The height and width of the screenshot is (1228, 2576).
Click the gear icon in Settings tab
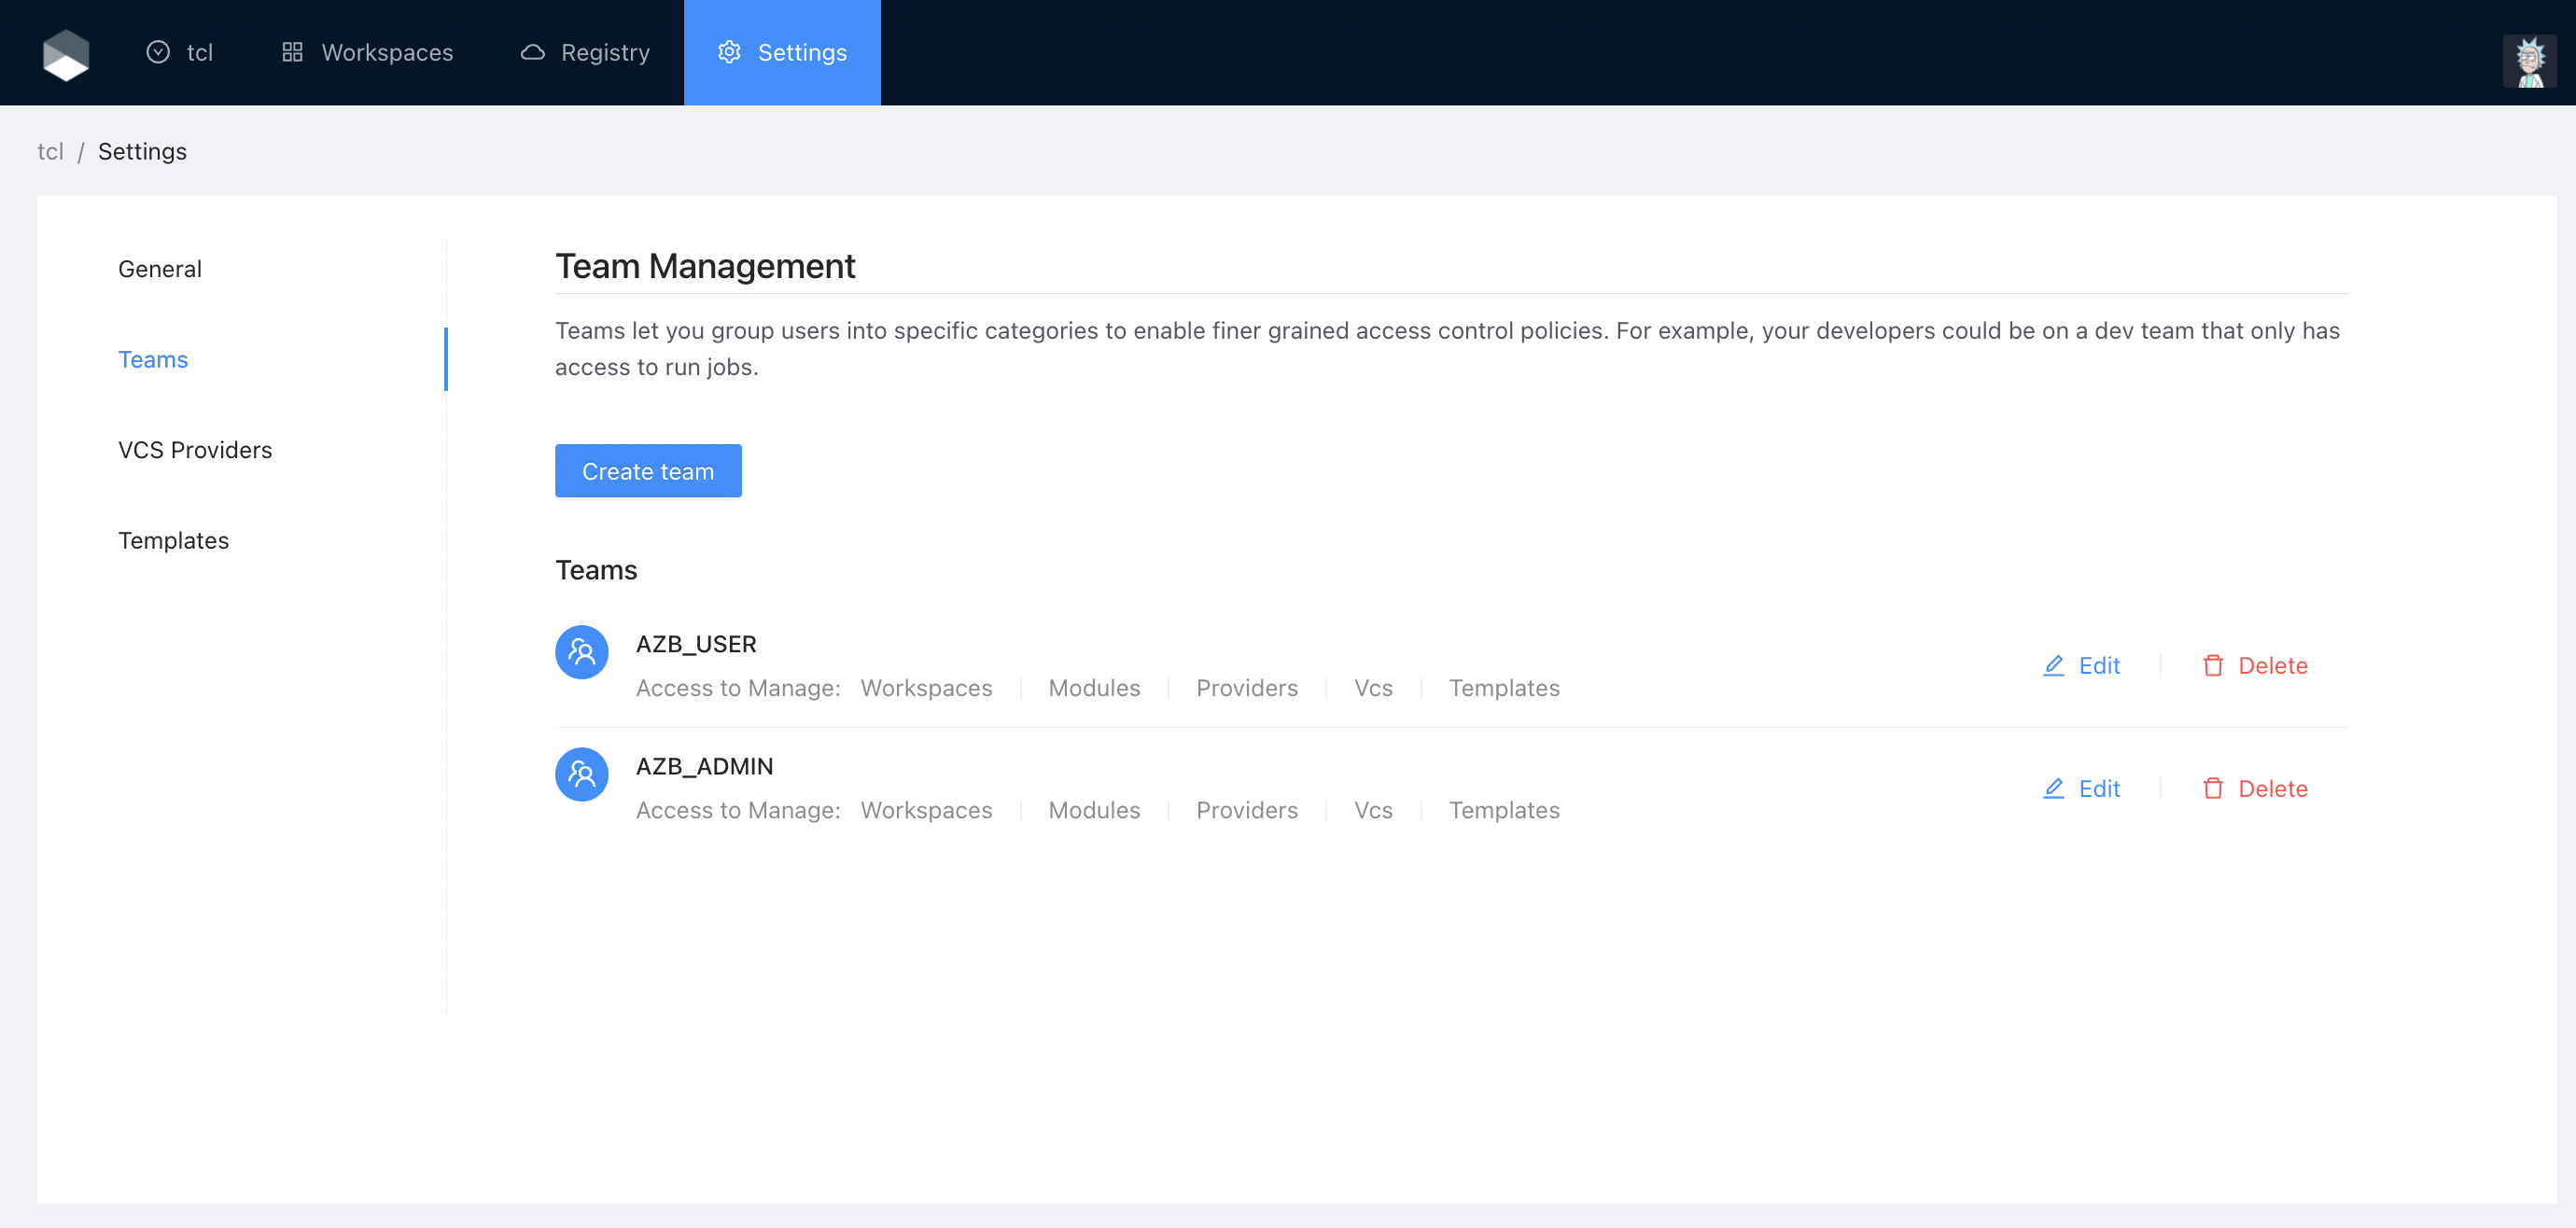[730, 52]
